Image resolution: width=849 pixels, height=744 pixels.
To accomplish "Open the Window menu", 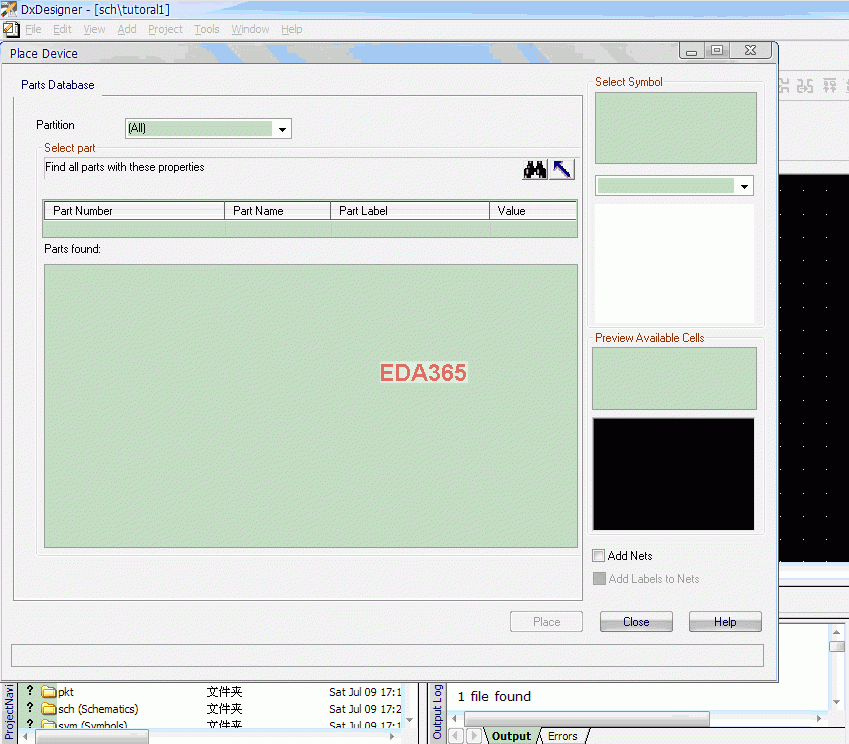I will [x=250, y=29].
